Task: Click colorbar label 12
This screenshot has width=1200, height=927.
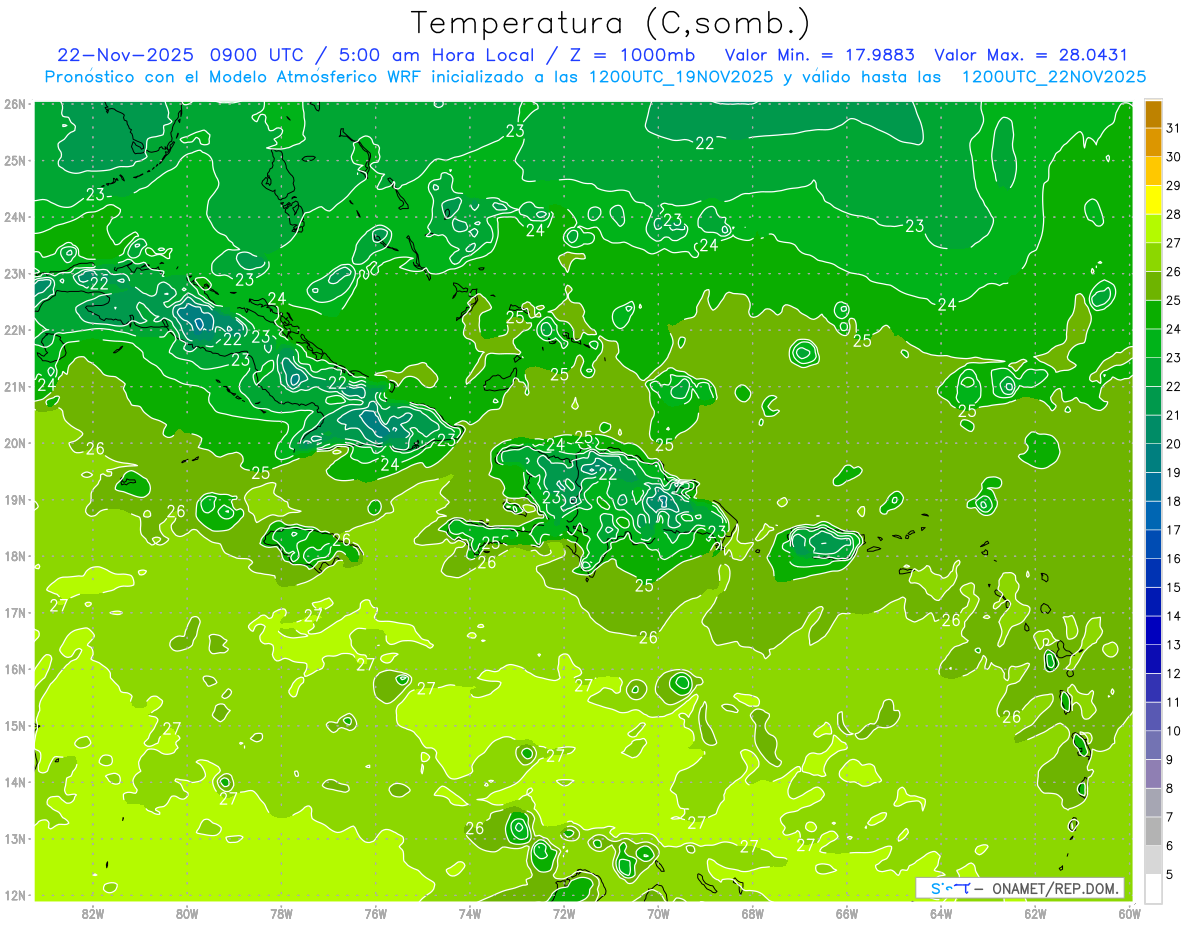Action: (x=1173, y=673)
